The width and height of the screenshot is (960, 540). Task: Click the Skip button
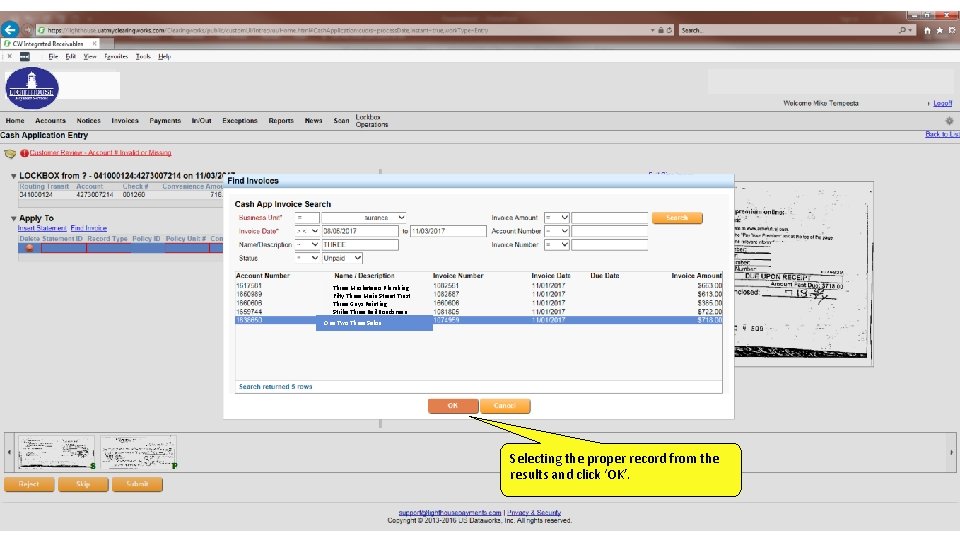pyautogui.click(x=83, y=484)
